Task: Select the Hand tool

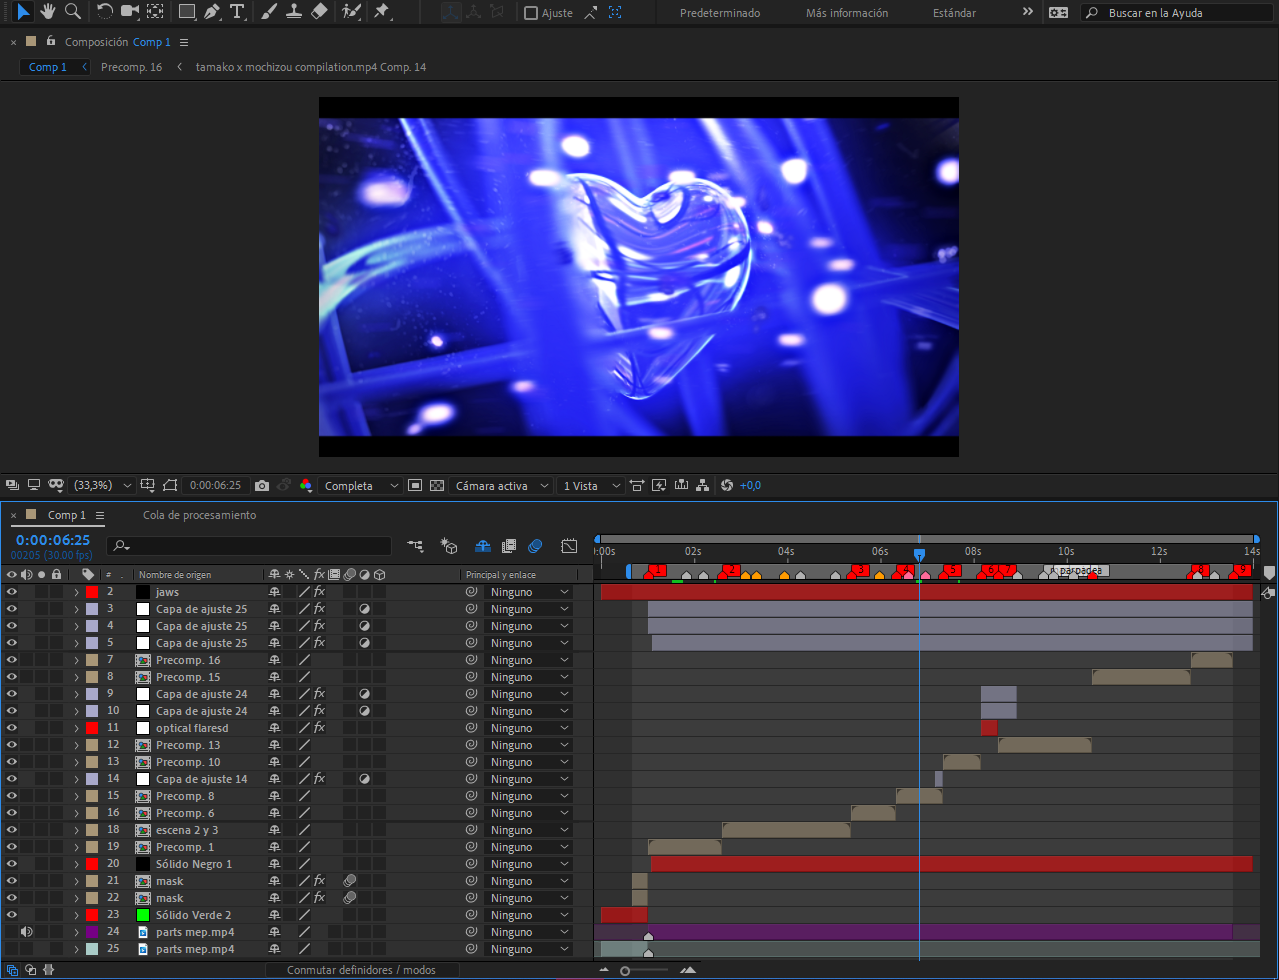Action: (x=48, y=12)
